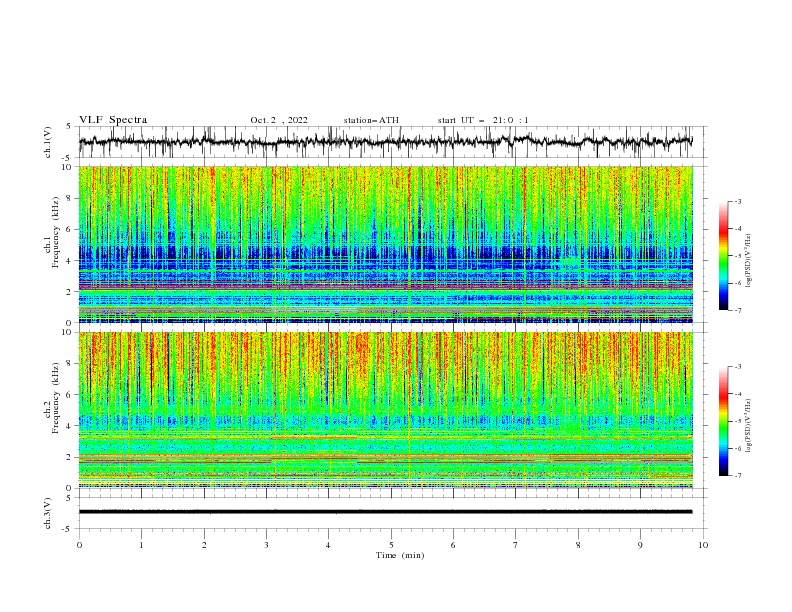Click the '-3' tick on ch.1 colorbar
The height and width of the screenshot is (612, 792).
click(x=738, y=201)
